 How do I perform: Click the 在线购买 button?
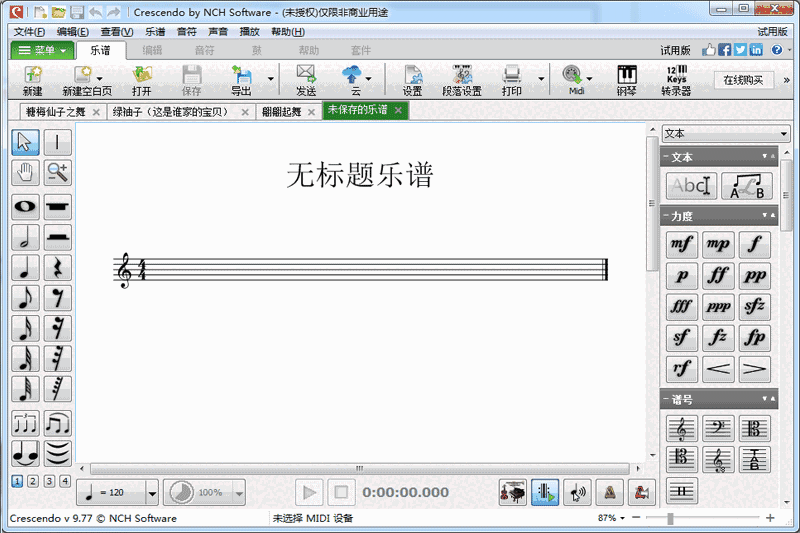[x=743, y=80]
